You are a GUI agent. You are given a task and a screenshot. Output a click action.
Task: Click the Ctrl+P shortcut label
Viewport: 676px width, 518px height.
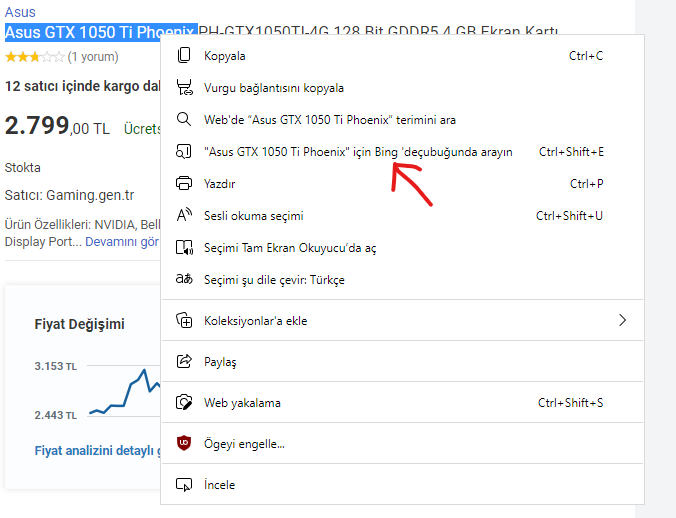pyautogui.click(x=586, y=184)
